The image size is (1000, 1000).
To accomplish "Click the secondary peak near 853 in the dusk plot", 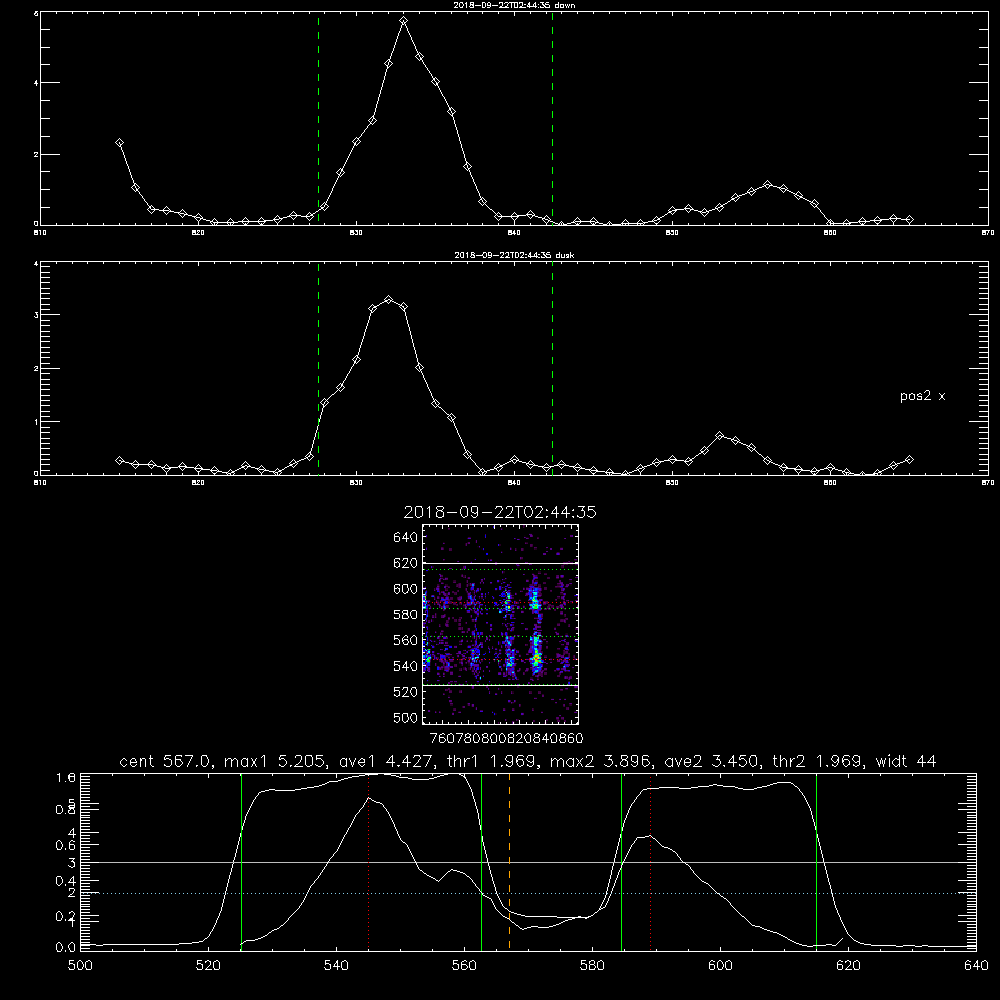I will pyautogui.click(x=720, y=436).
